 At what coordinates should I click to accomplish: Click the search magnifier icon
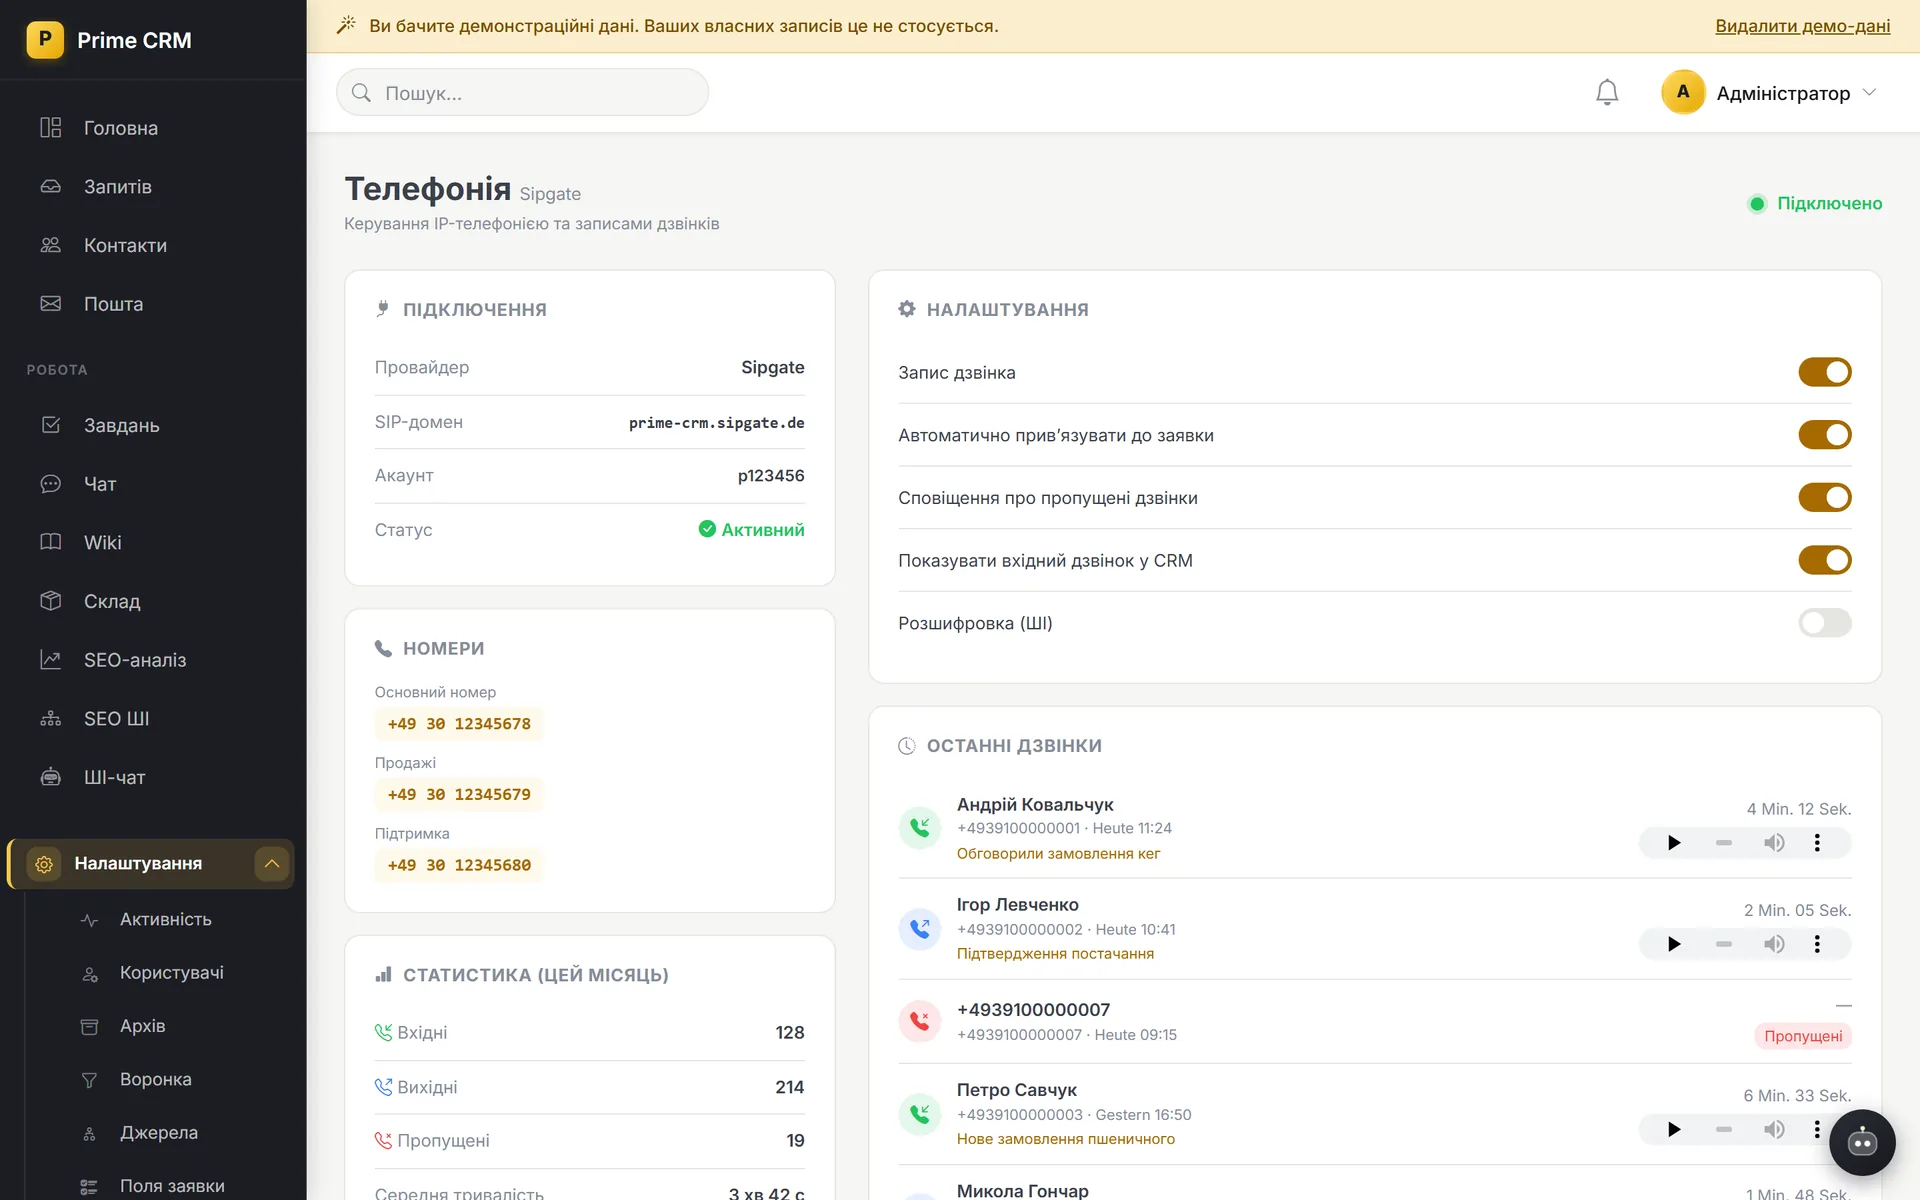361,92
